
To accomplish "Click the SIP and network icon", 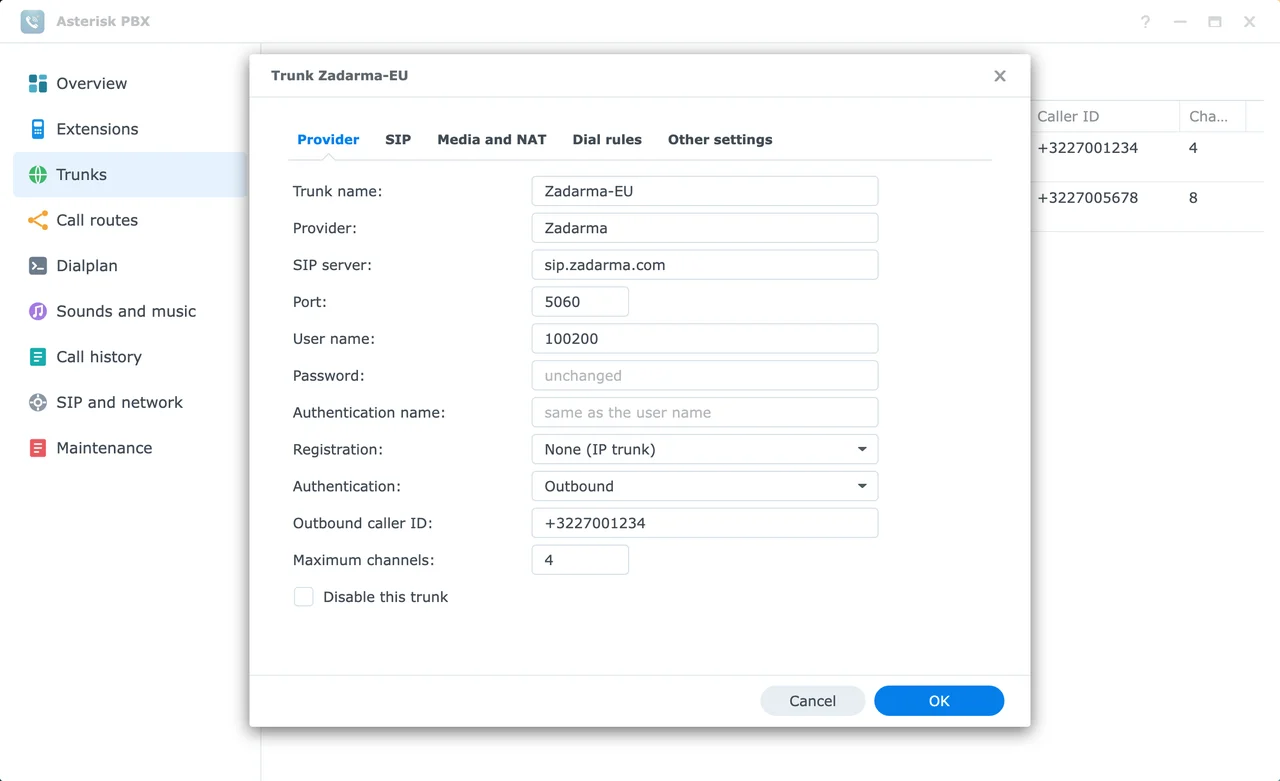I will pyautogui.click(x=38, y=402).
